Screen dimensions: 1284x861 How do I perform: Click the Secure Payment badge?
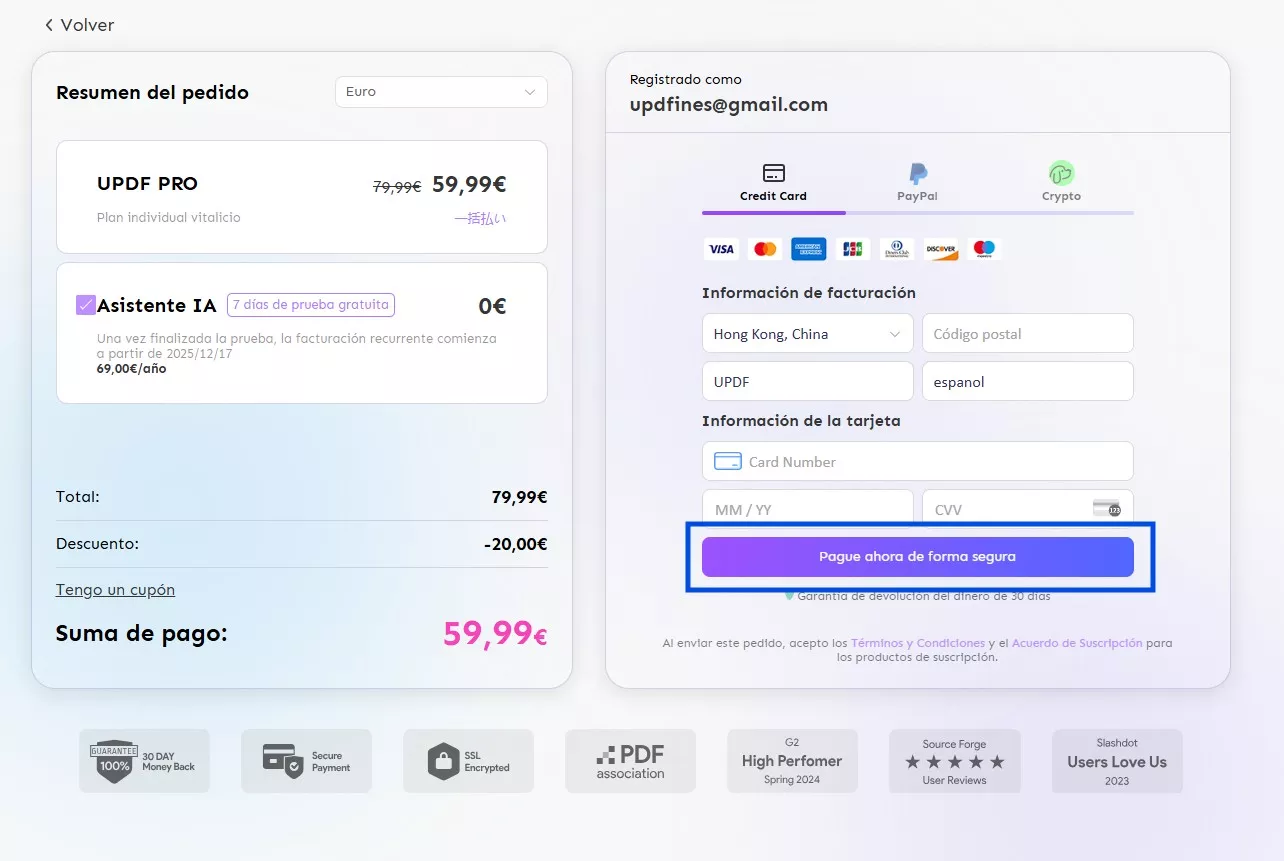307,761
